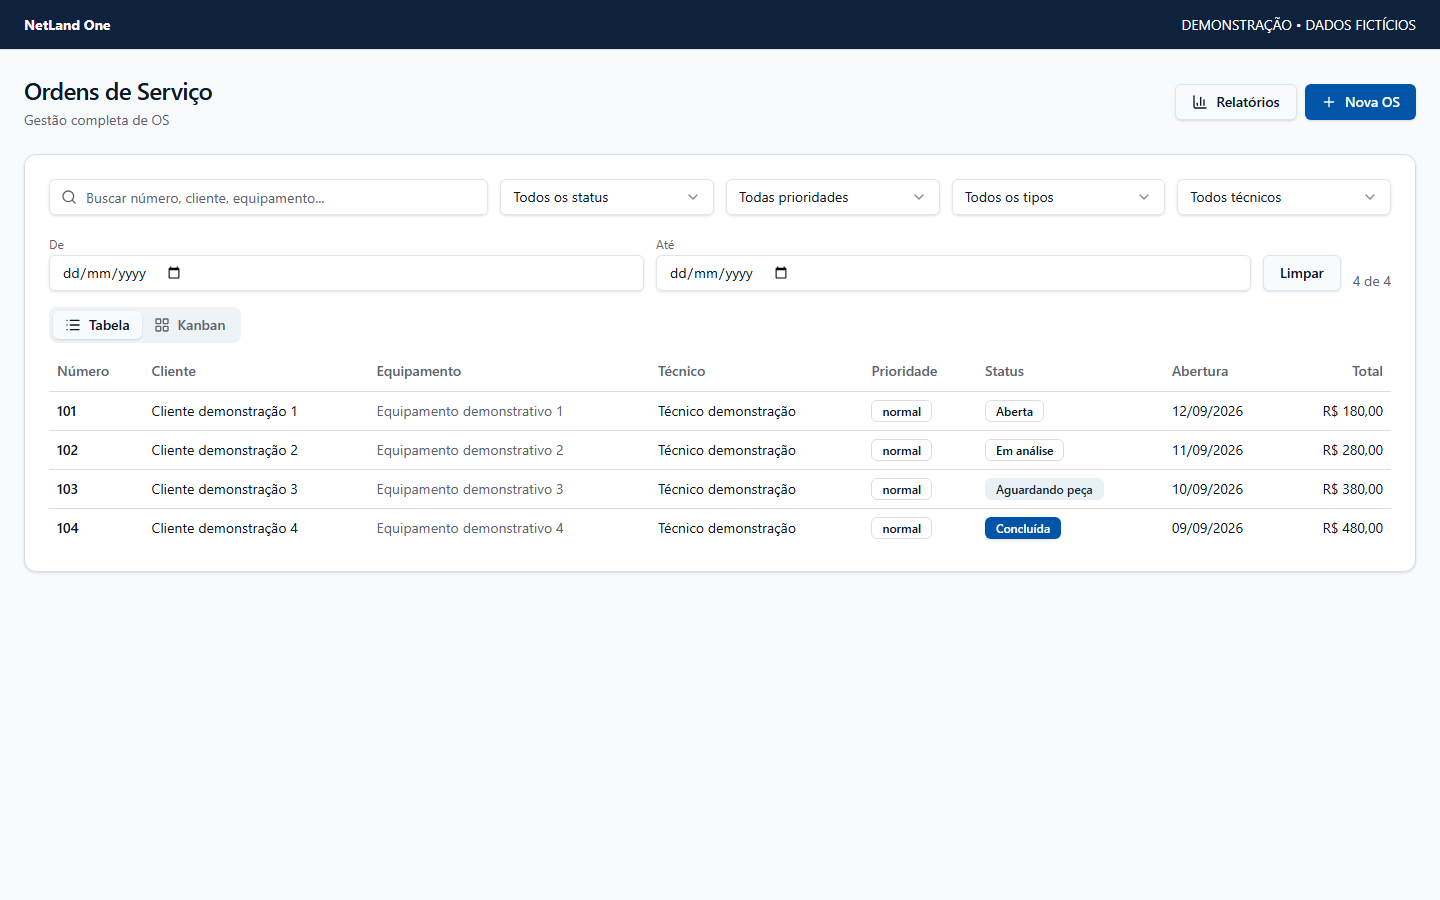The width and height of the screenshot is (1440, 900).
Task: Click the De date input field
Action: pyautogui.click(x=346, y=273)
